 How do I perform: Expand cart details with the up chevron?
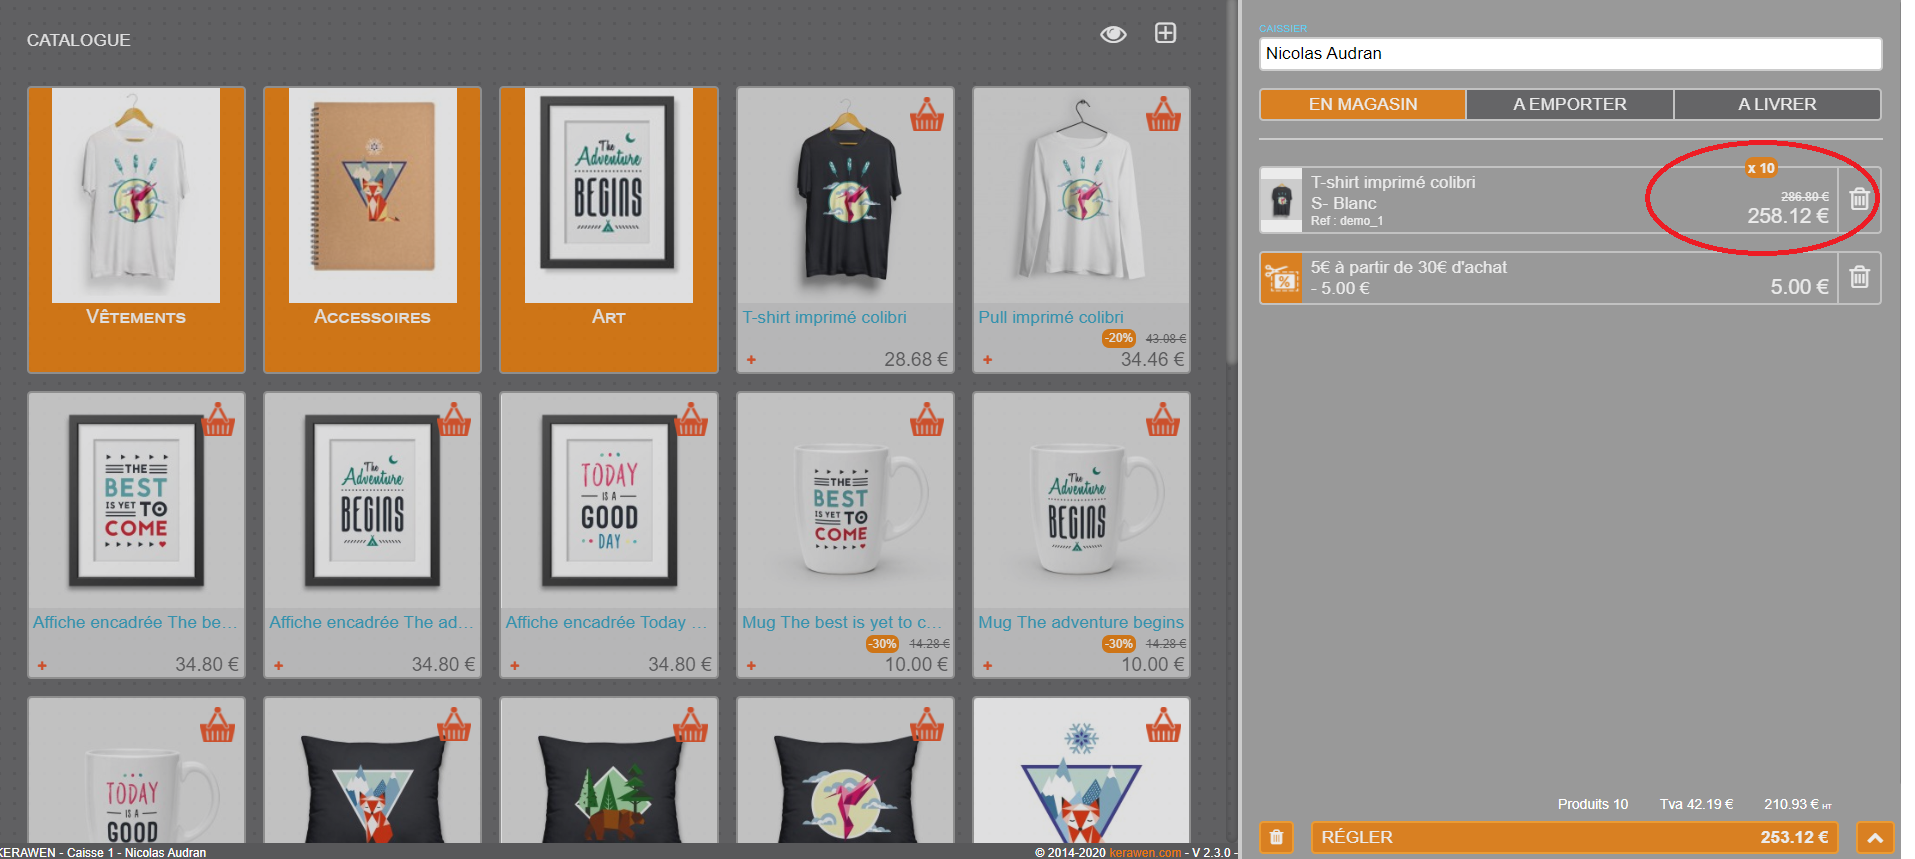pyautogui.click(x=1875, y=837)
